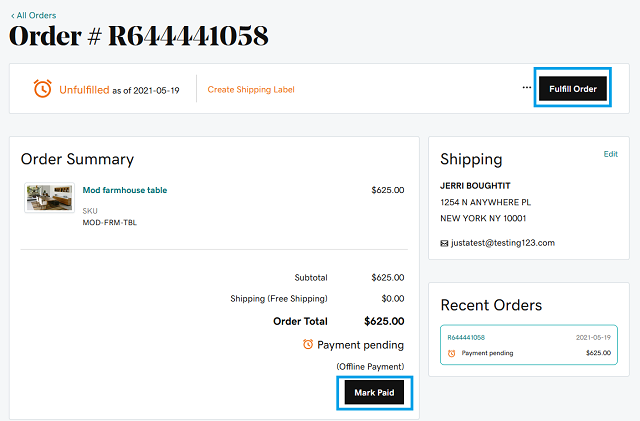Click the Fulfill Order button
The image size is (640, 421).
tap(573, 89)
